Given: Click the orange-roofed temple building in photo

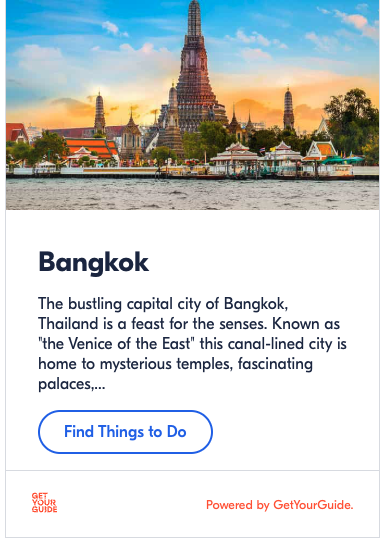Looking at the screenshot, I should [91, 147].
